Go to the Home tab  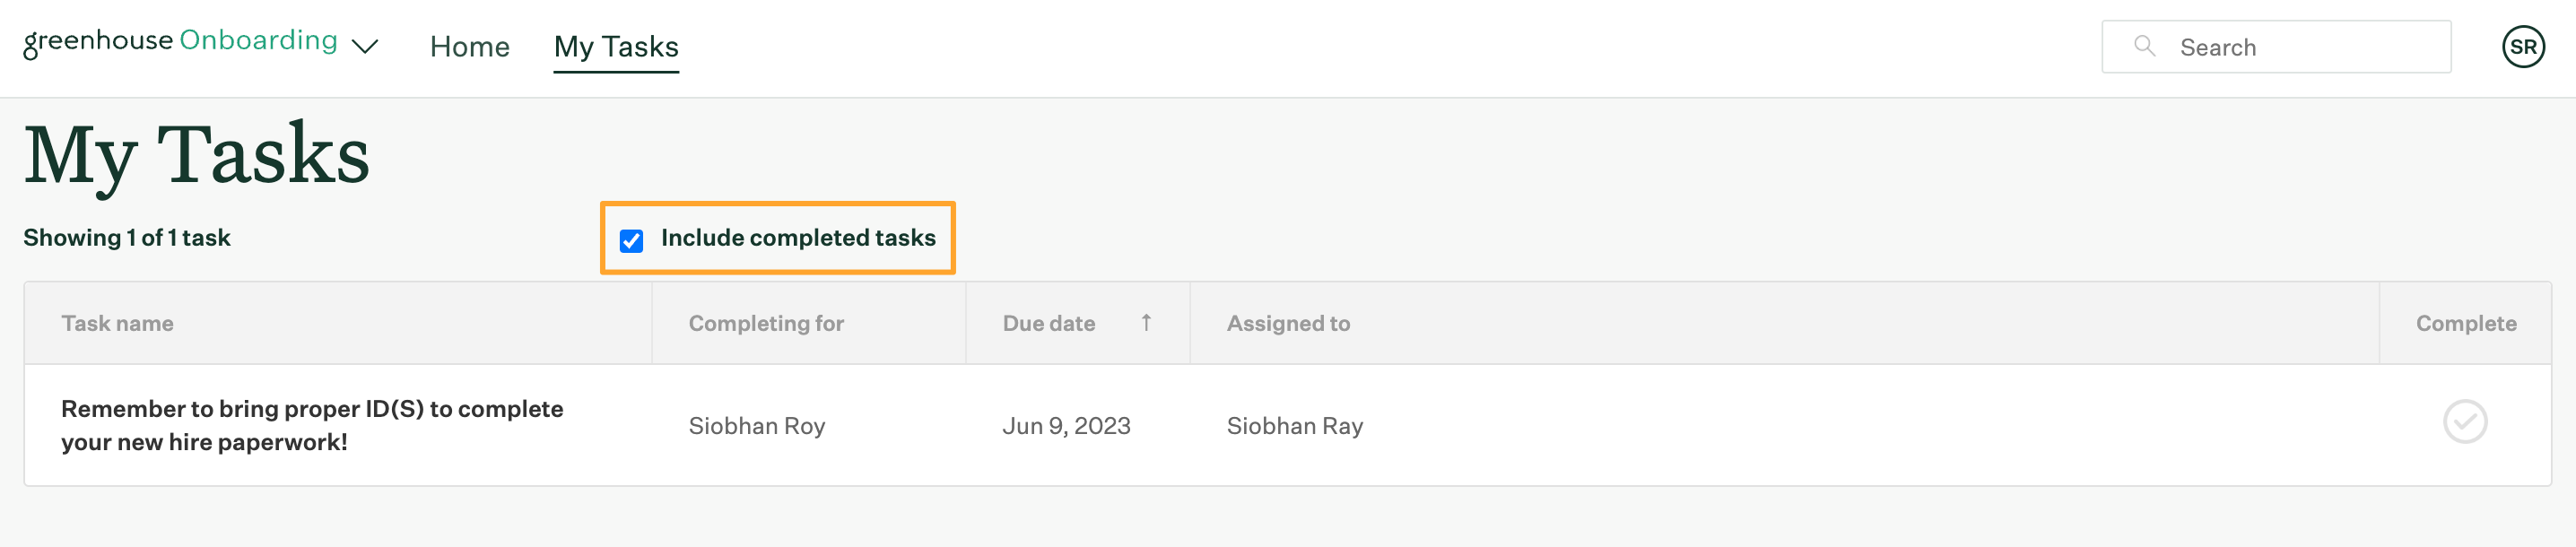coord(469,47)
